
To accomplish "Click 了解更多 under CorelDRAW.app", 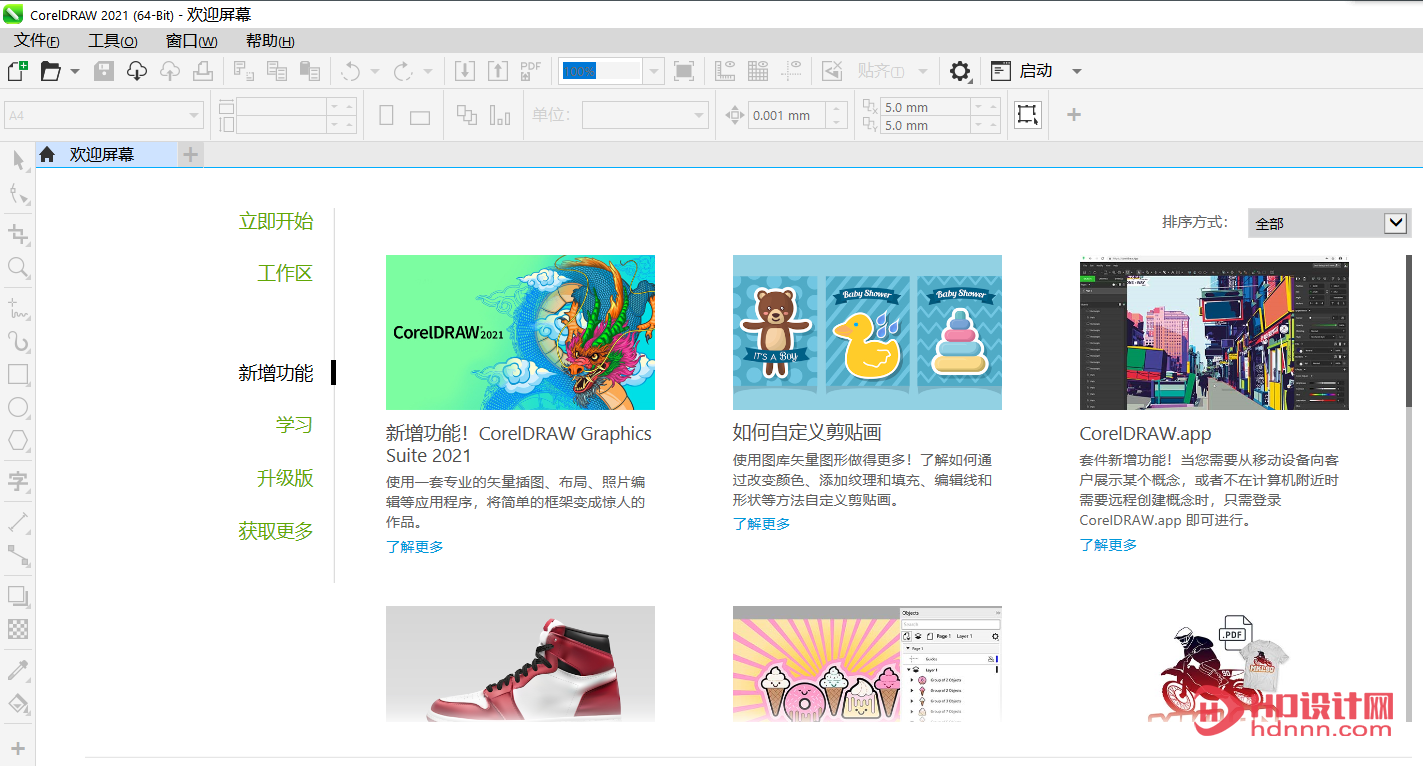I will pyautogui.click(x=1108, y=545).
